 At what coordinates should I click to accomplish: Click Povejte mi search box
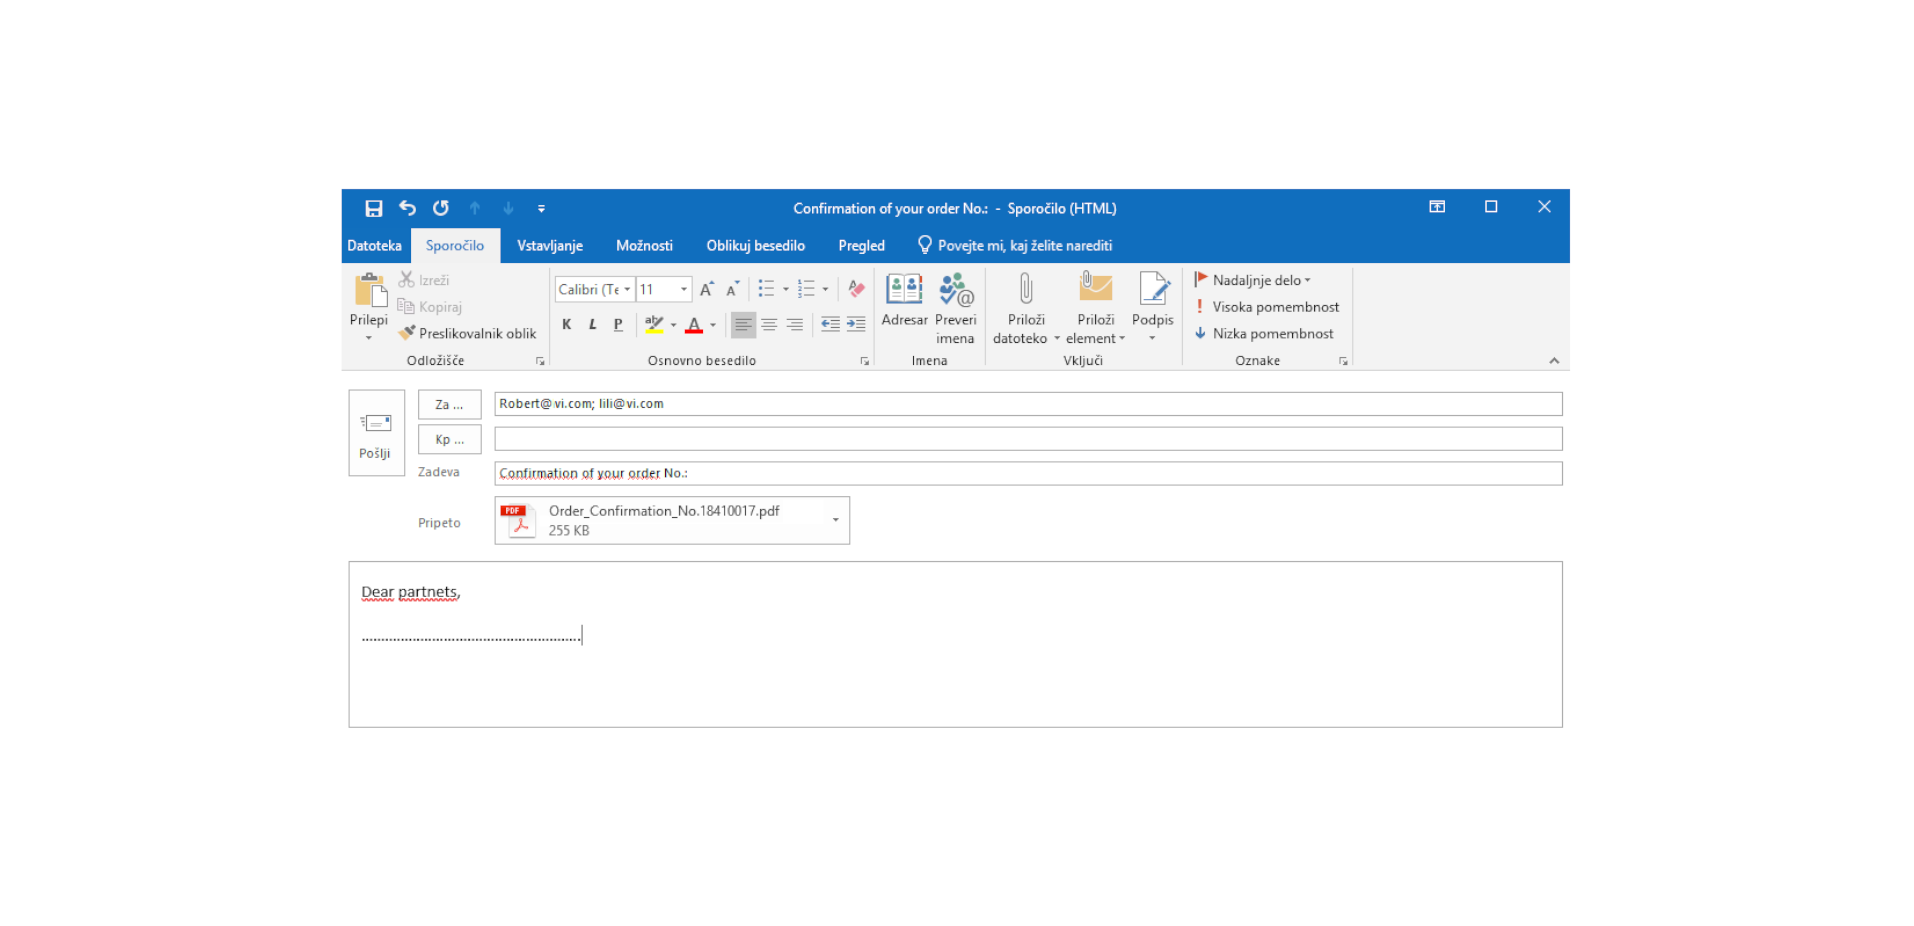pos(1015,245)
